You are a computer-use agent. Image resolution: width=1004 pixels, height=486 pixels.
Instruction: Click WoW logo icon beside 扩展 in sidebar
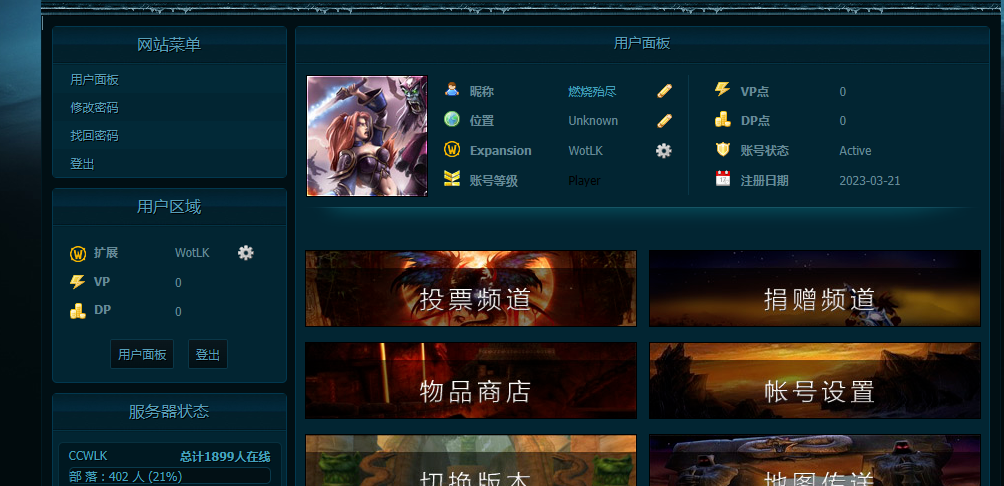(x=77, y=254)
